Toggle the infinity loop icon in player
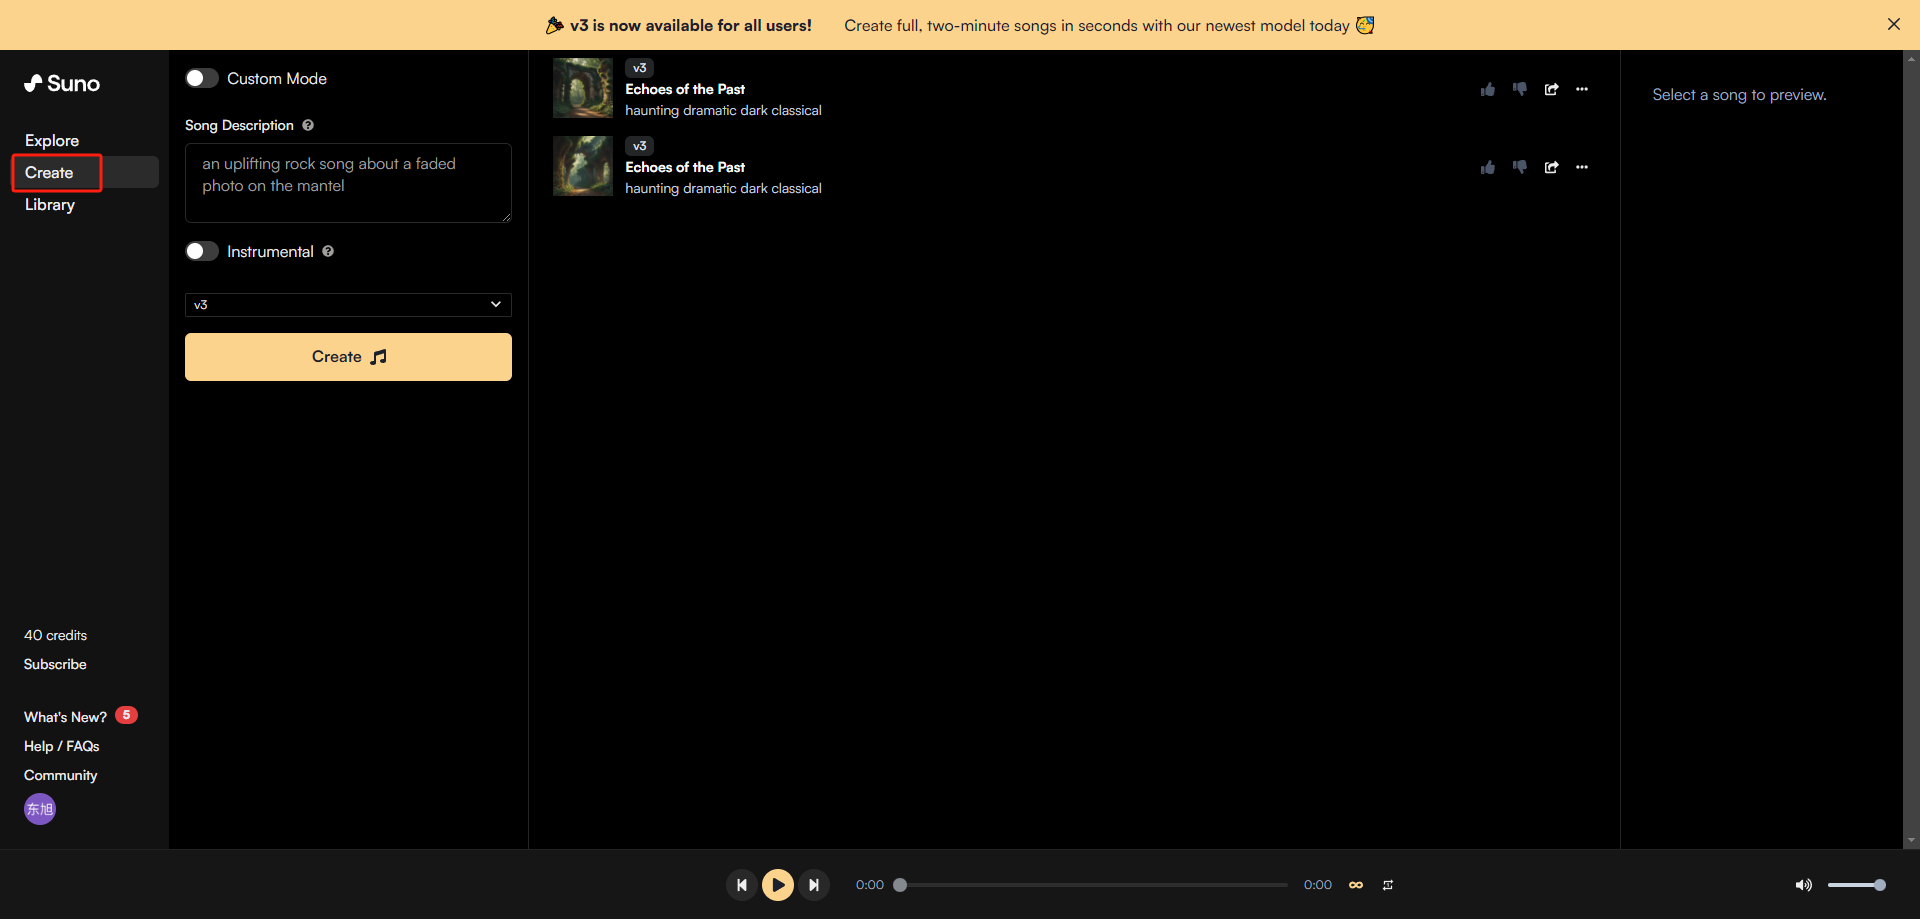This screenshot has height=919, width=1920. click(x=1356, y=885)
